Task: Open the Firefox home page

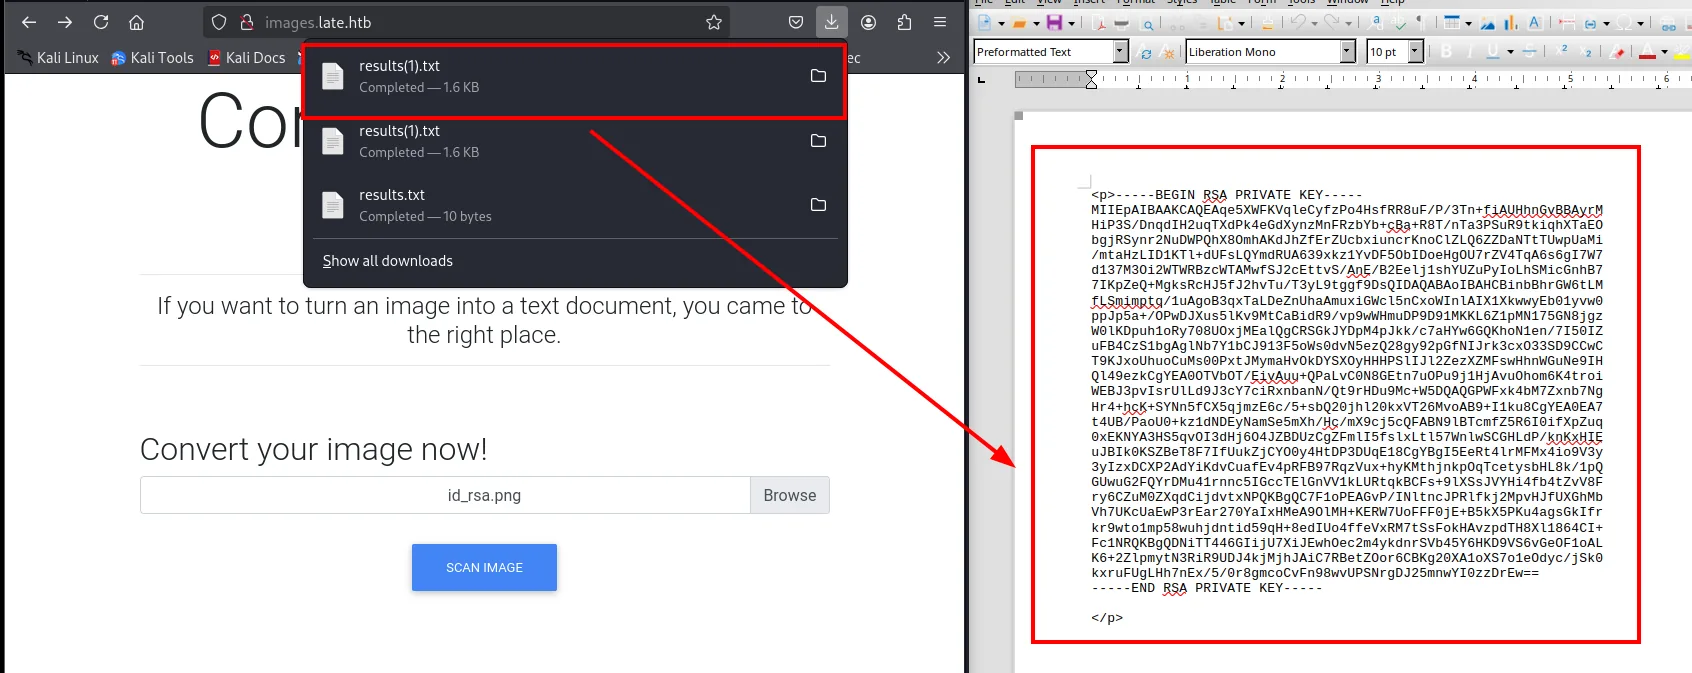Action: pyautogui.click(x=137, y=22)
